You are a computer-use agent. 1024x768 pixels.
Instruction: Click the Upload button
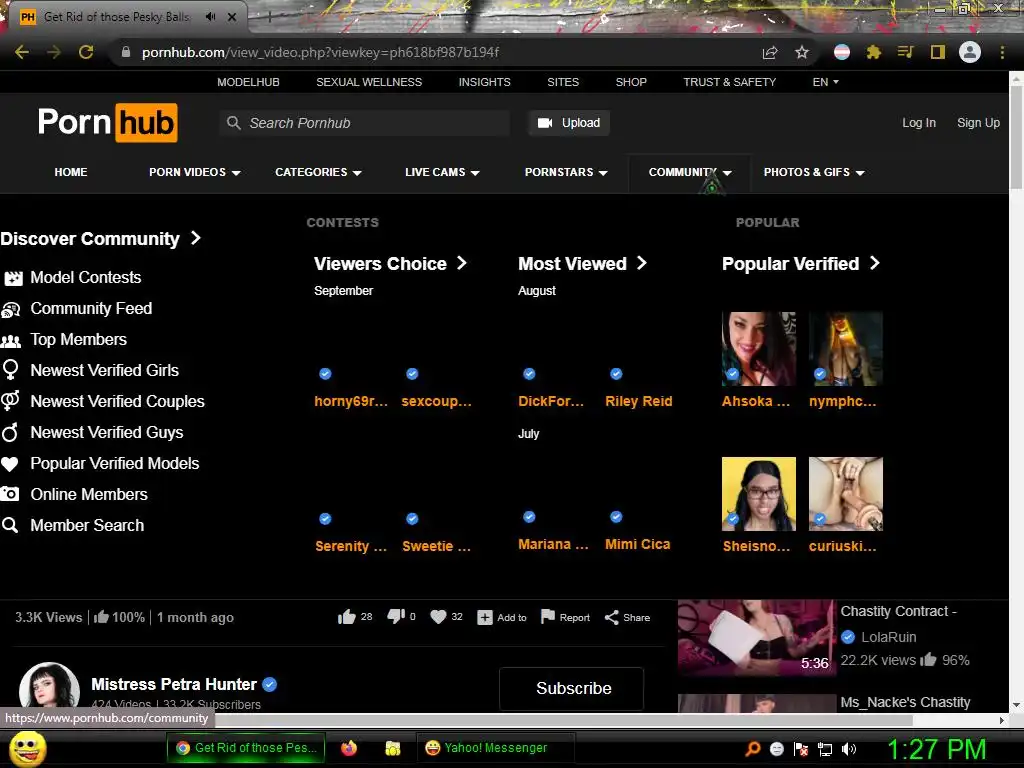pyautogui.click(x=569, y=123)
